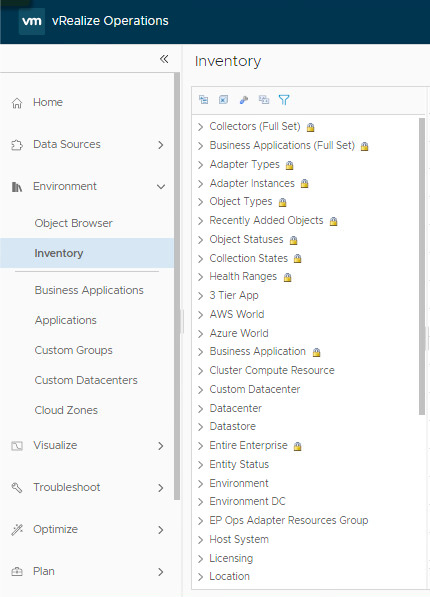
Task: Select Inventory menu item
Action: tap(87, 253)
